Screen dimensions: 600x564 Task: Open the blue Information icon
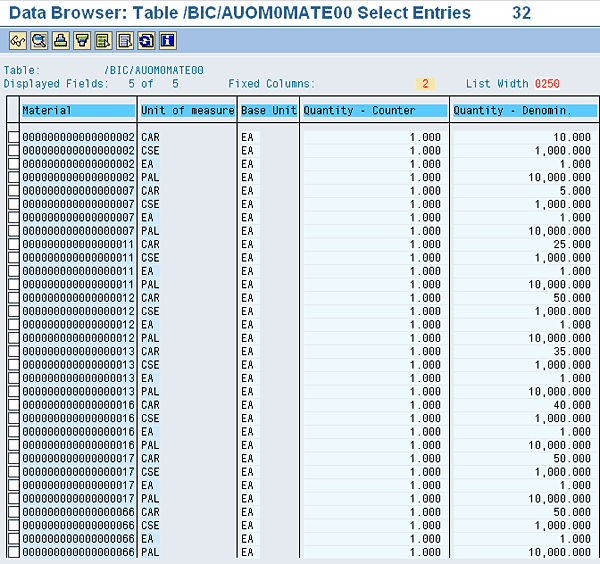[x=167, y=41]
